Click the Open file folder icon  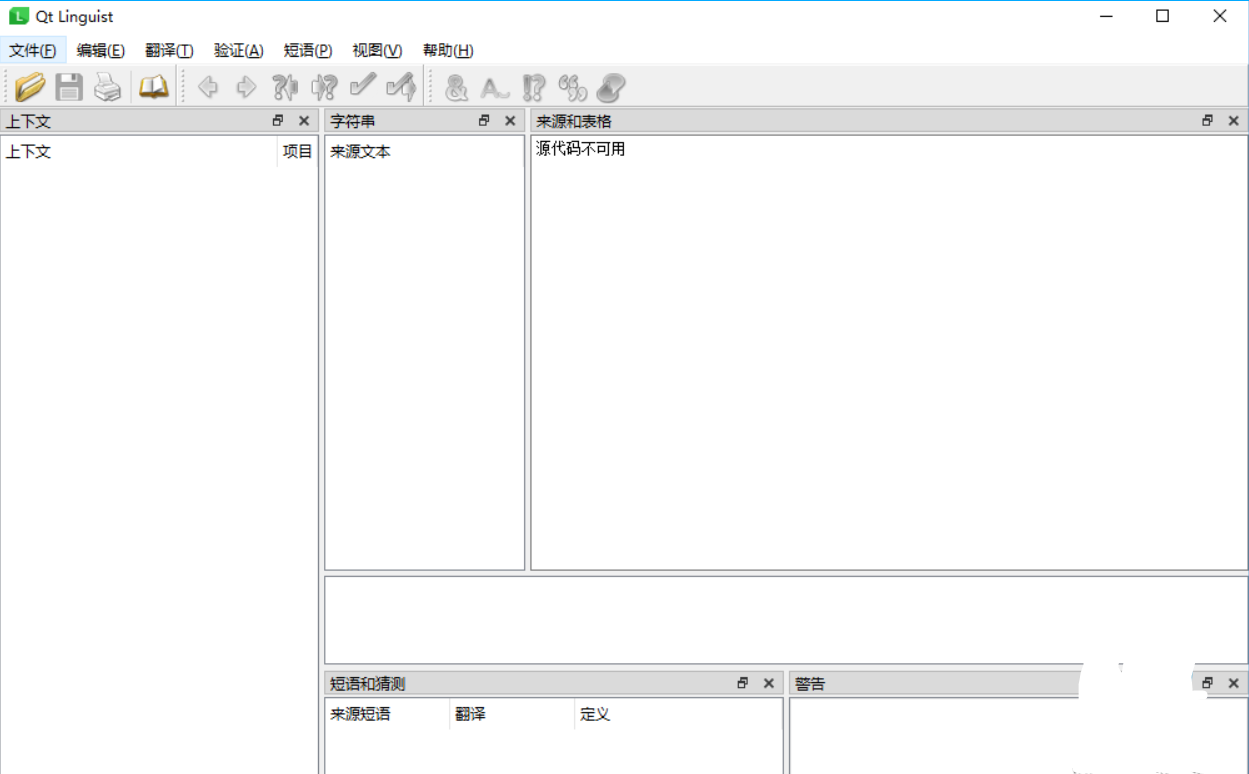click(x=30, y=88)
